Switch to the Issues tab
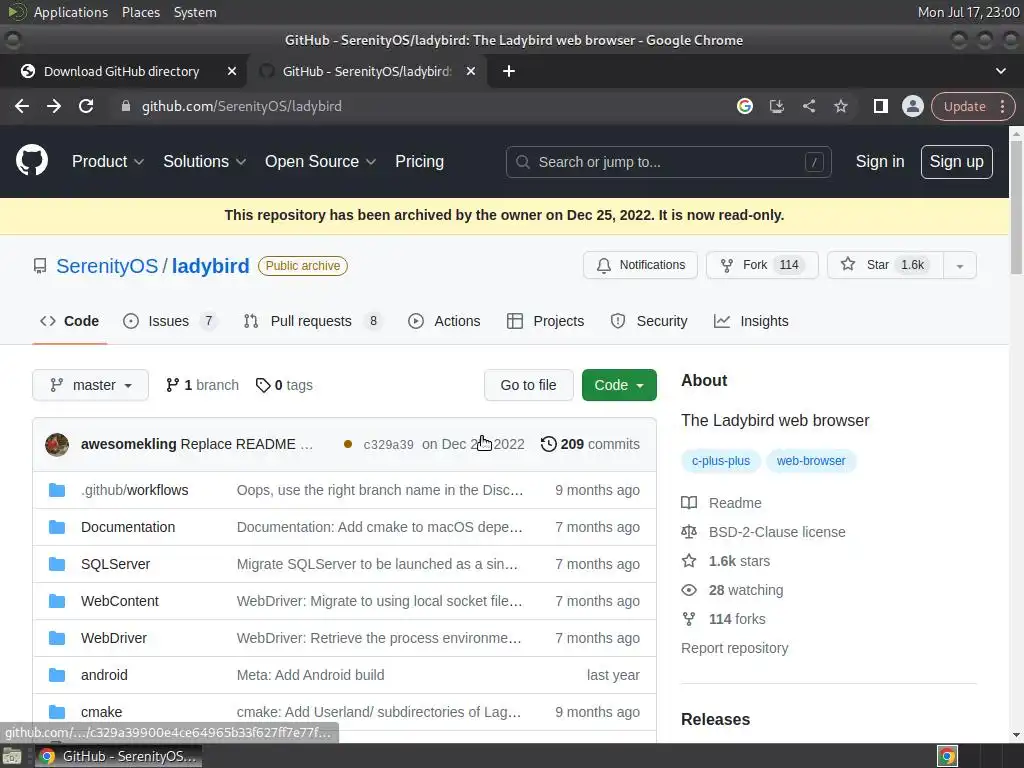 point(168,321)
